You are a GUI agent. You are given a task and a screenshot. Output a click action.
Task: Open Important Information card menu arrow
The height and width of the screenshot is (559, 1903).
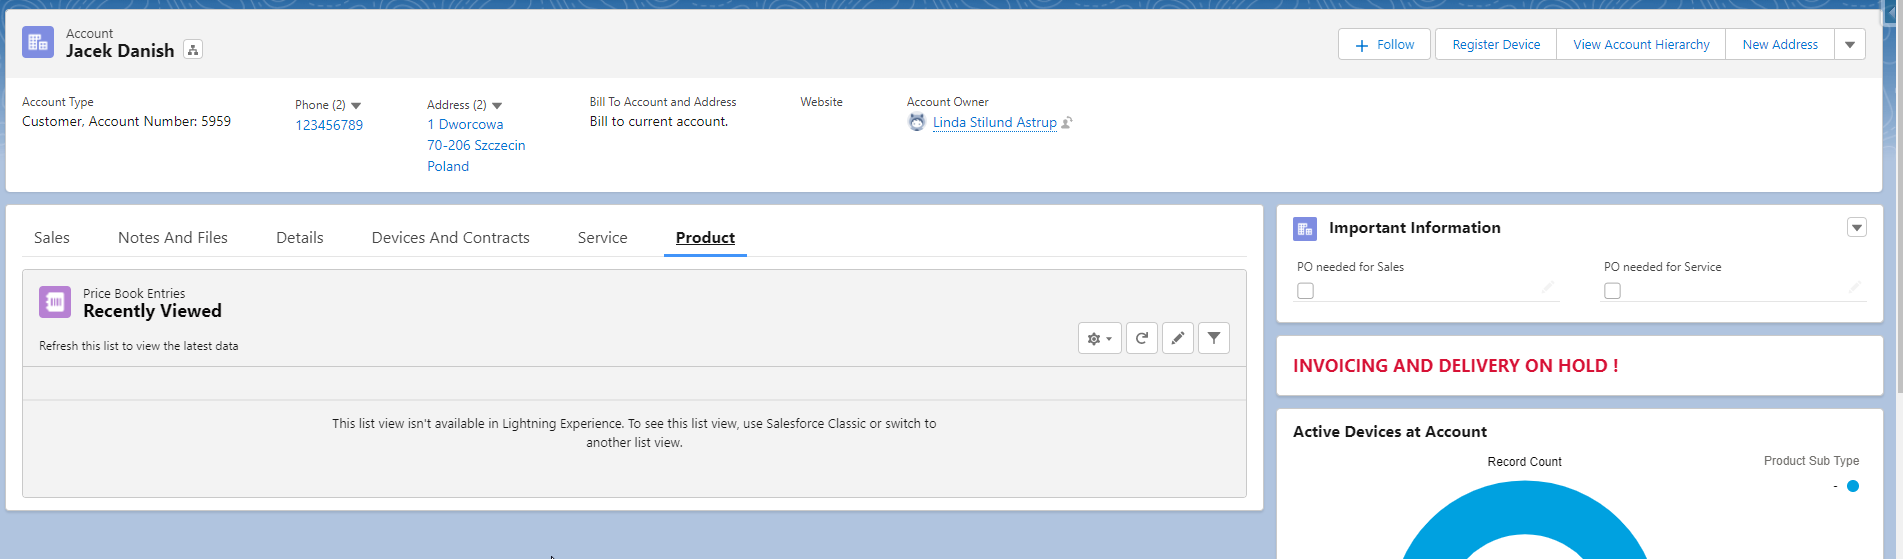pos(1856,228)
